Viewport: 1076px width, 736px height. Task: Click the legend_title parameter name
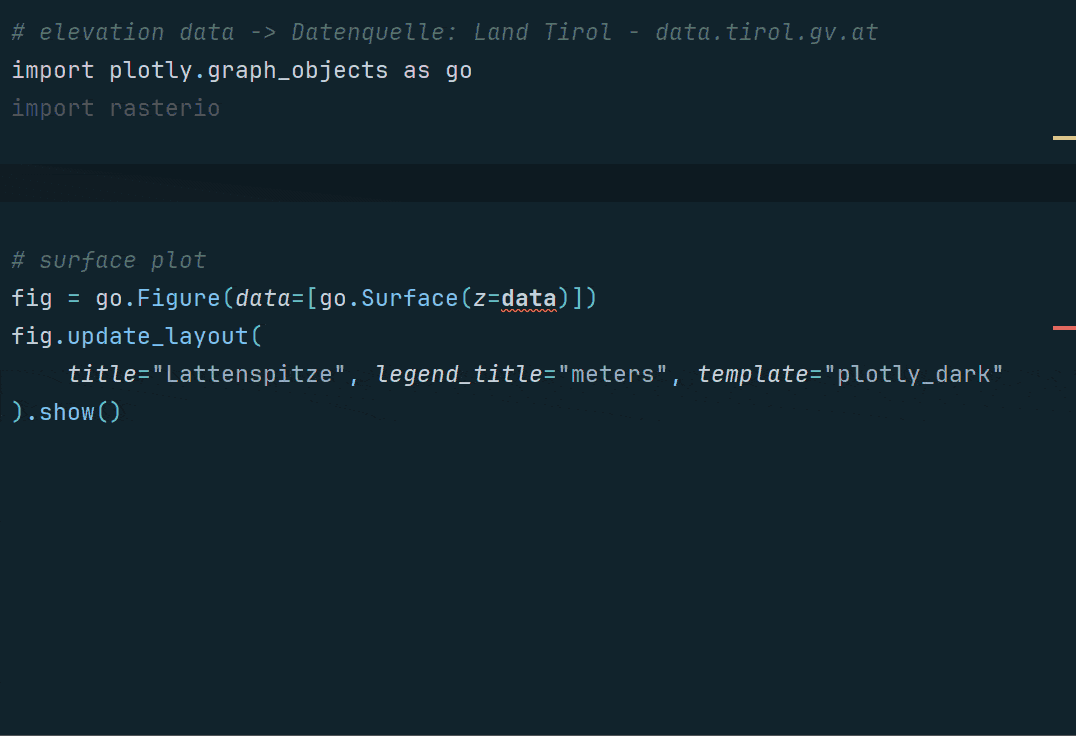point(458,374)
